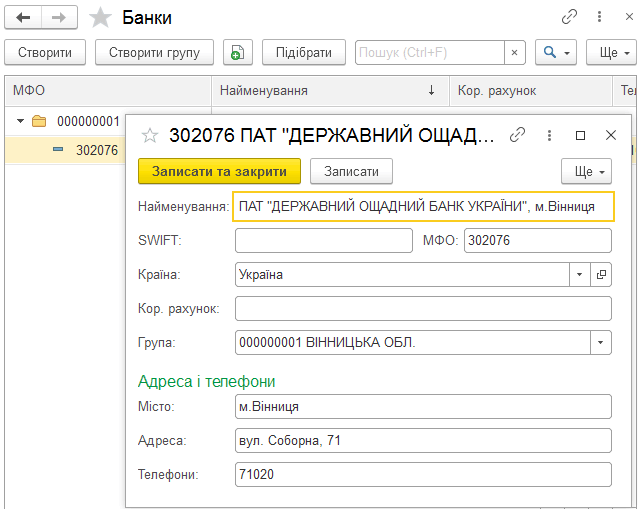Image resolution: width=639 pixels, height=509 pixels.
Task: Click the Створити button
Action: [45, 52]
